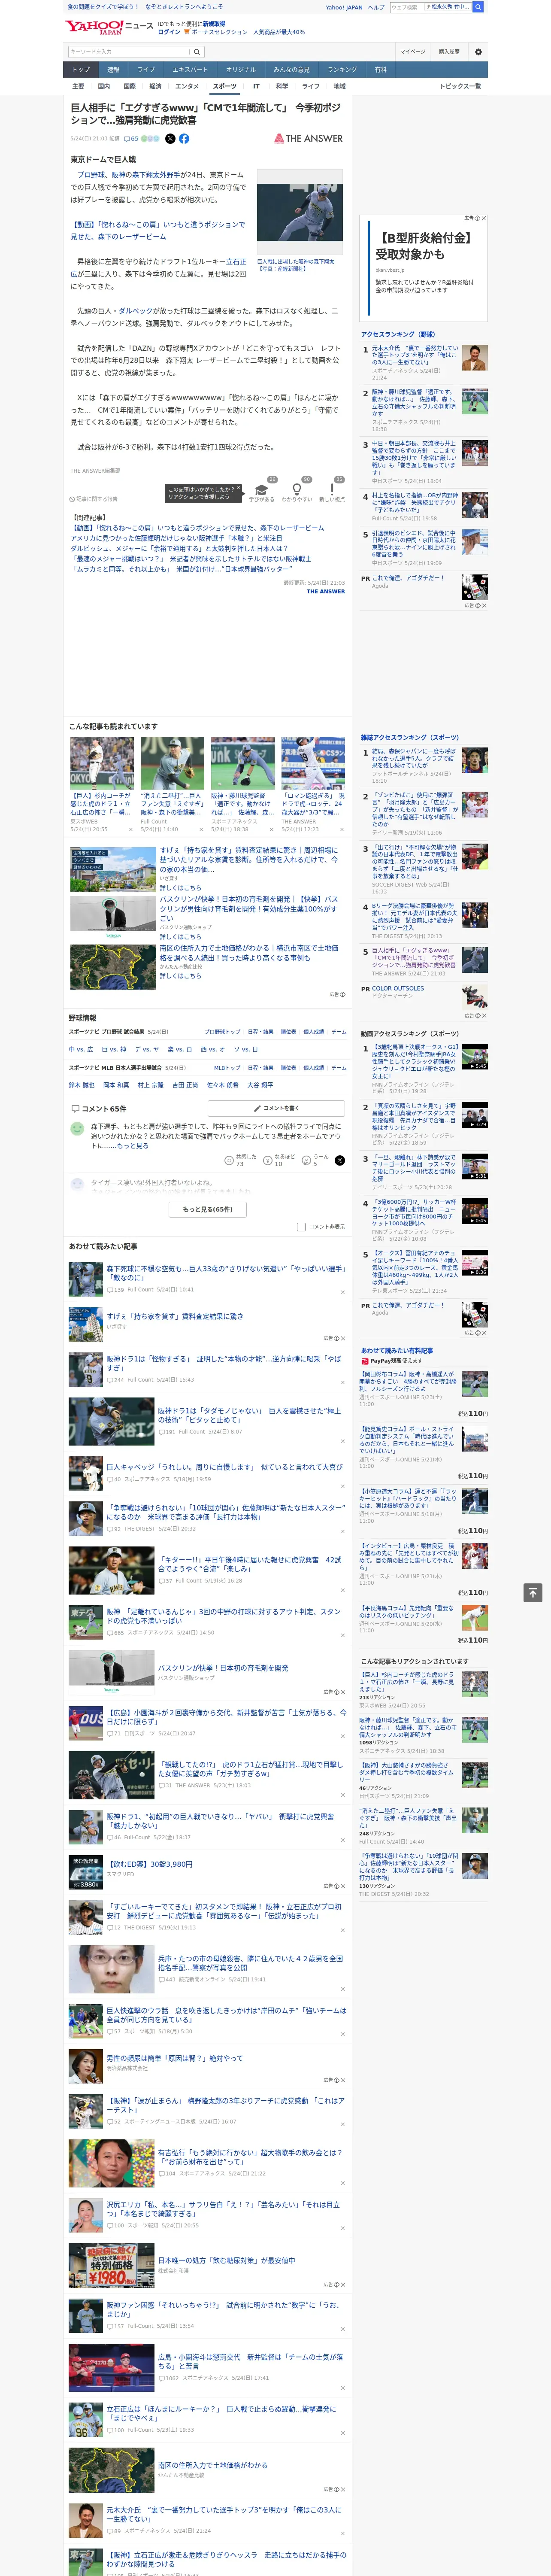This screenshot has height=2576, width=551.
Task: Toggle the コメント非表示 checkbox
Action: click(x=301, y=1227)
